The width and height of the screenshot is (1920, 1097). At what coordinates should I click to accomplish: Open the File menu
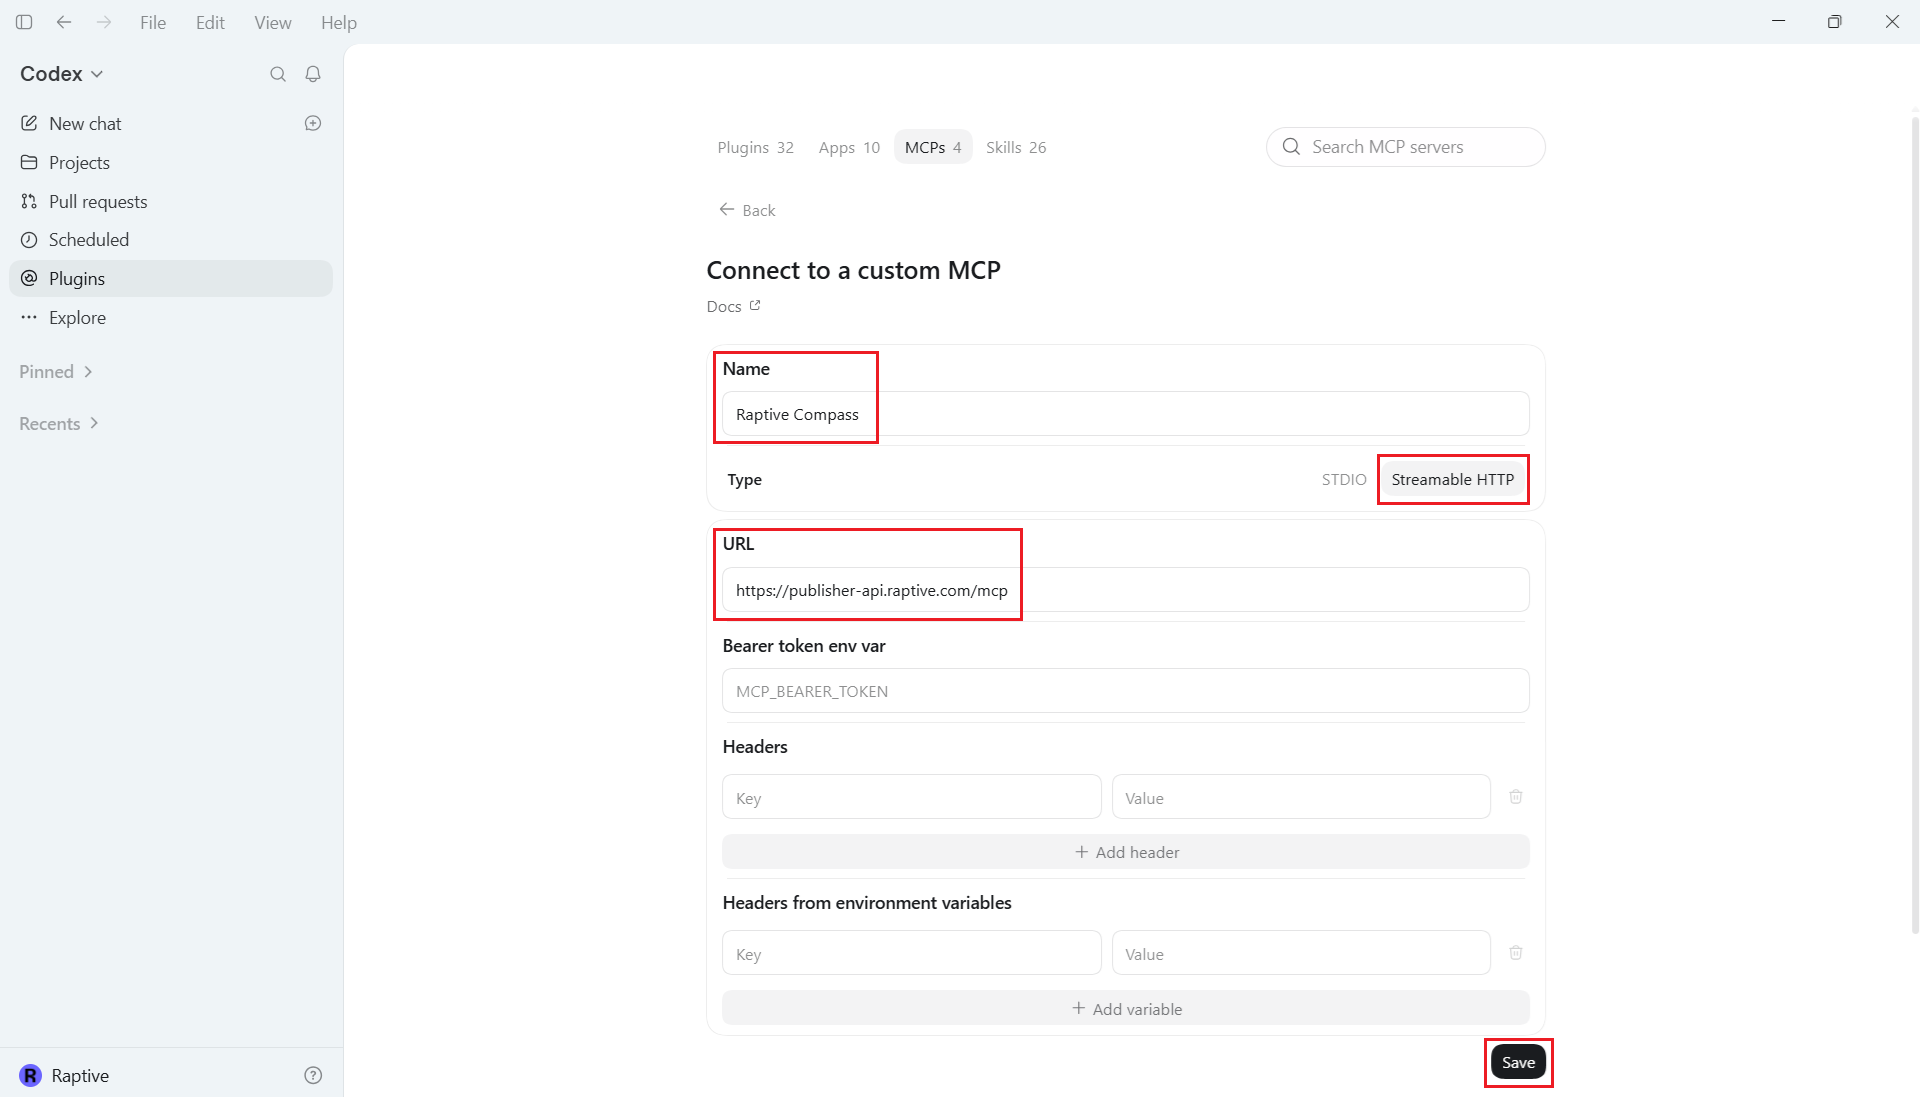click(153, 22)
